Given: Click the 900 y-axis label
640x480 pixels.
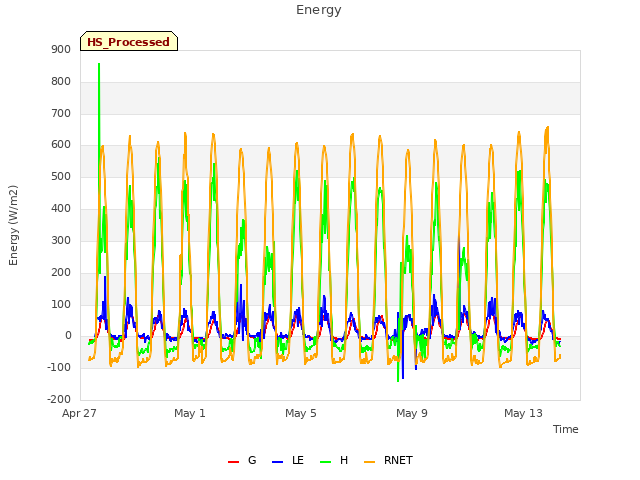Looking at the screenshot, I should pyautogui.click(x=61, y=49).
